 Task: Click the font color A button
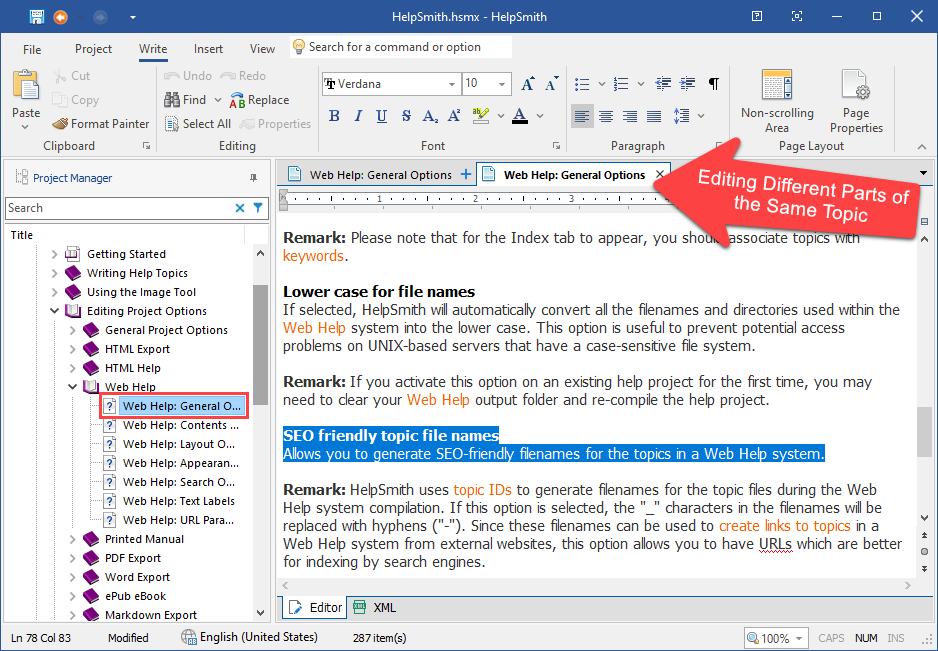(520, 116)
